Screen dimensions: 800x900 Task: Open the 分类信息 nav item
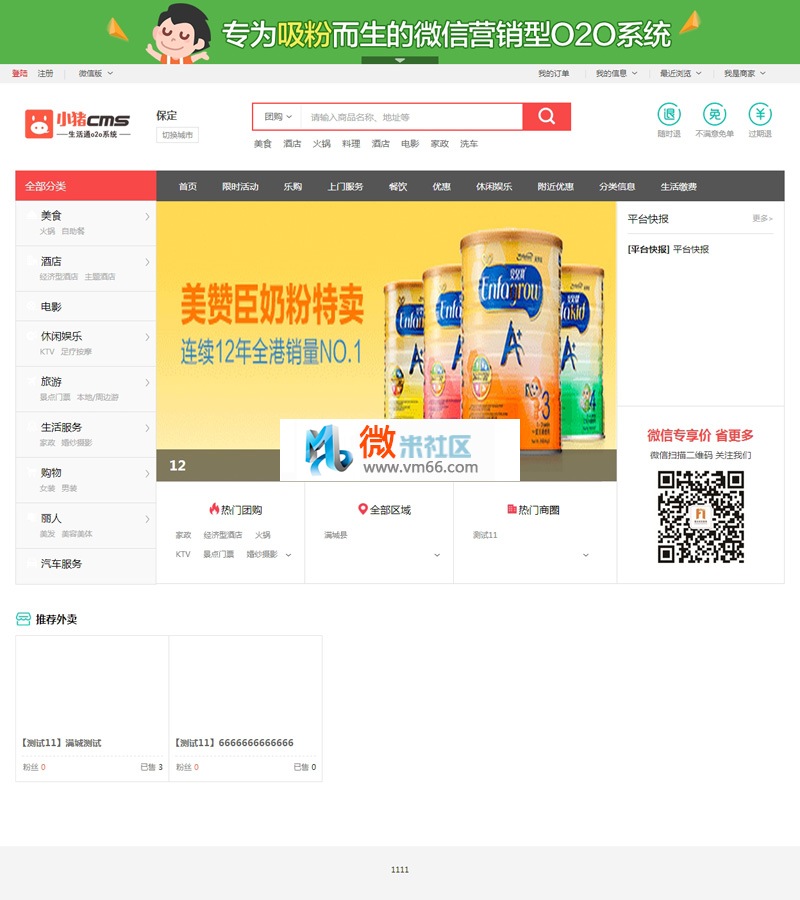point(617,187)
